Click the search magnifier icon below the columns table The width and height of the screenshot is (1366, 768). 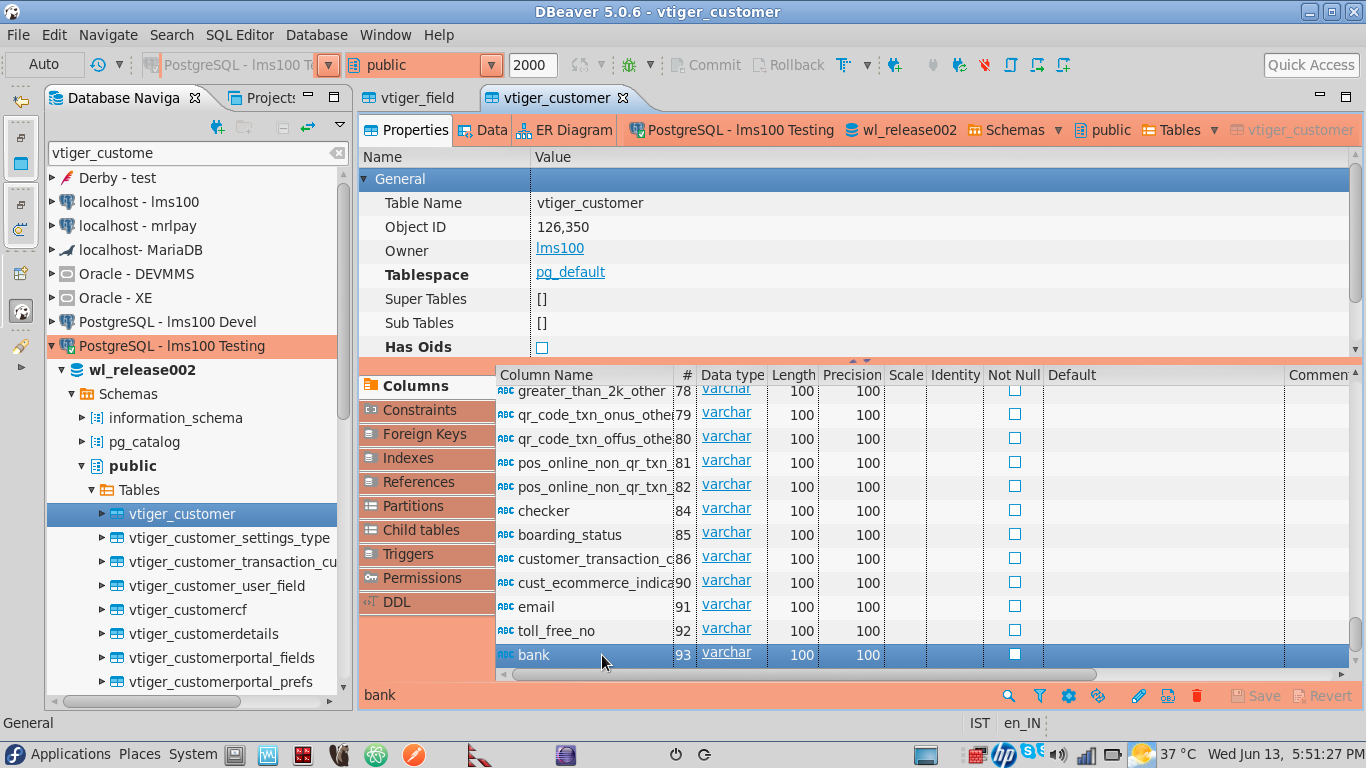coord(1009,696)
